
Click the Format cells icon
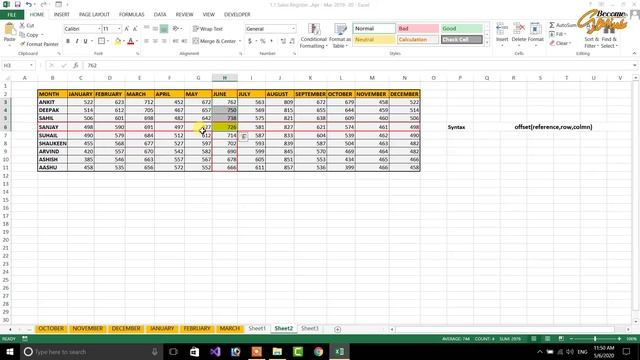point(536,29)
